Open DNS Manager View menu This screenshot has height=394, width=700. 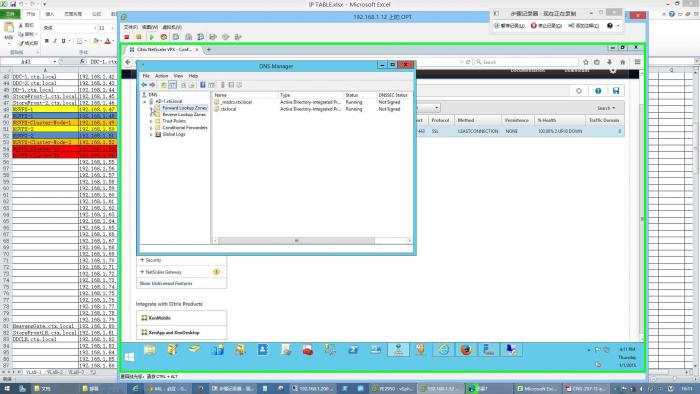click(178, 76)
